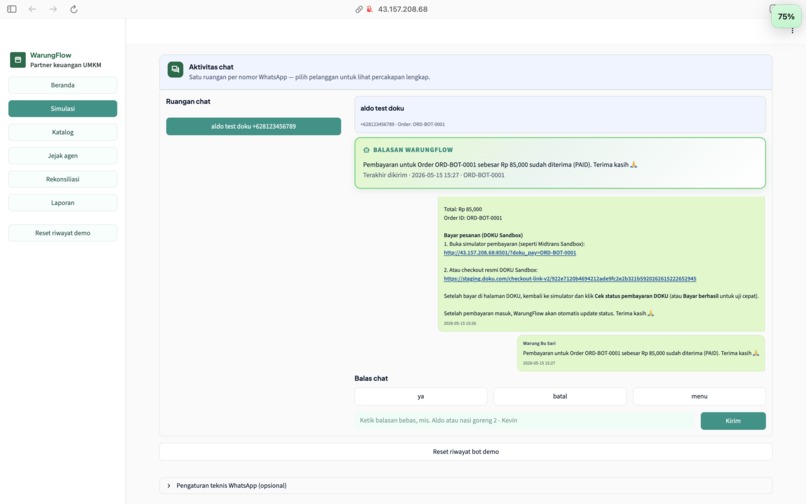Click the Aktivitas chat header icon
Image resolution: width=806 pixels, height=504 pixels.
tap(175, 69)
